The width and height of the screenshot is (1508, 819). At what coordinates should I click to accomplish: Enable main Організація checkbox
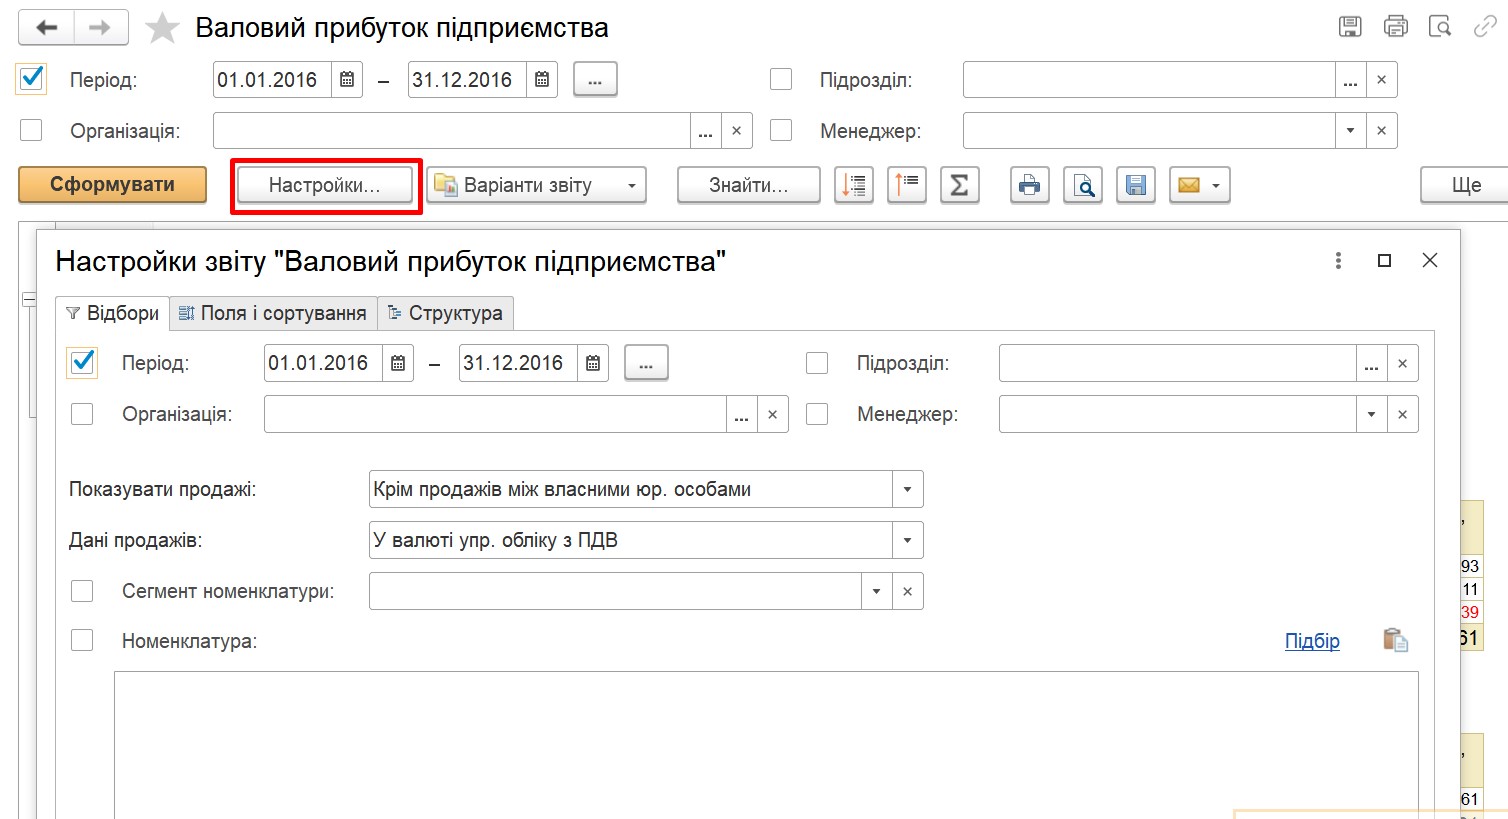tap(31, 130)
